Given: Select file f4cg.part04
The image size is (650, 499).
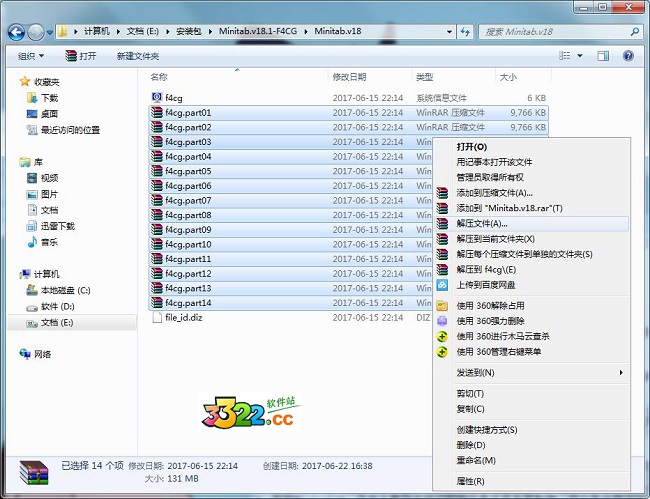Looking at the screenshot, I should coord(188,157).
